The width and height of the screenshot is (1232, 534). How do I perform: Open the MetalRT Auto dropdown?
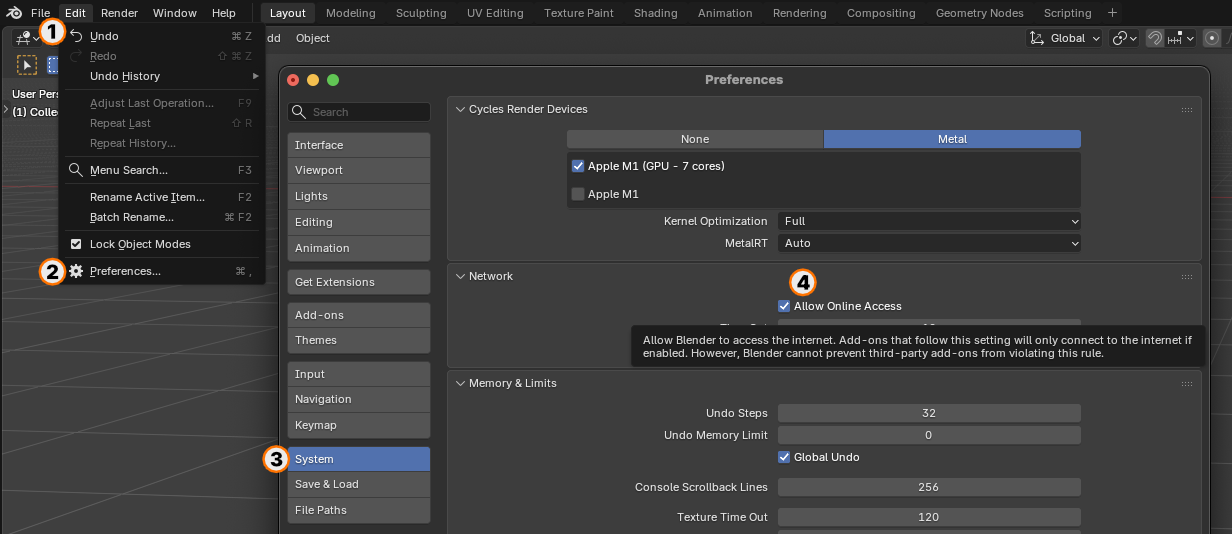[x=929, y=243]
